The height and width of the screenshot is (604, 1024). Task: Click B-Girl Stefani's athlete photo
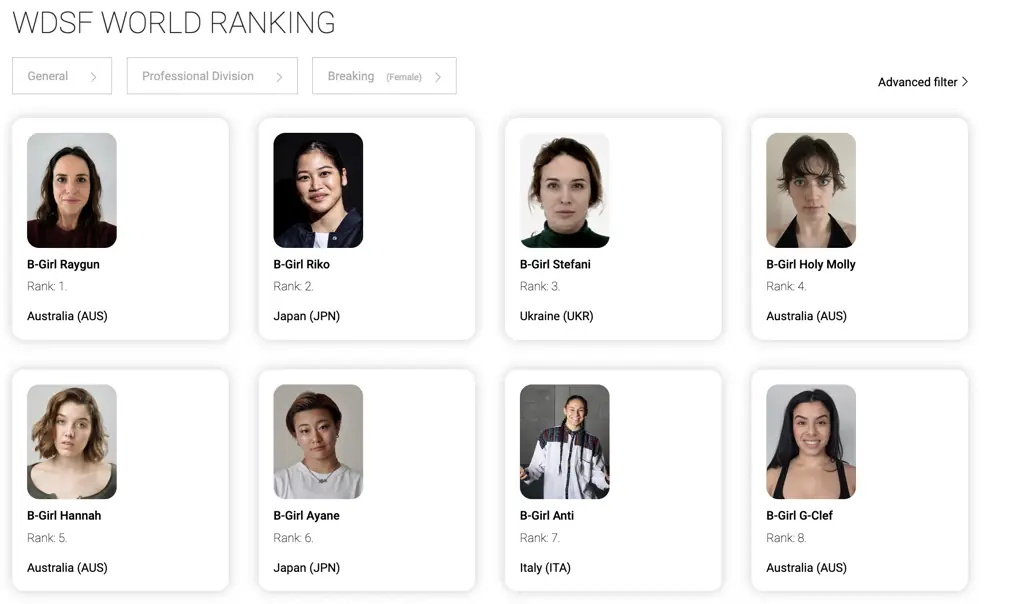click(x=564, y=190)
